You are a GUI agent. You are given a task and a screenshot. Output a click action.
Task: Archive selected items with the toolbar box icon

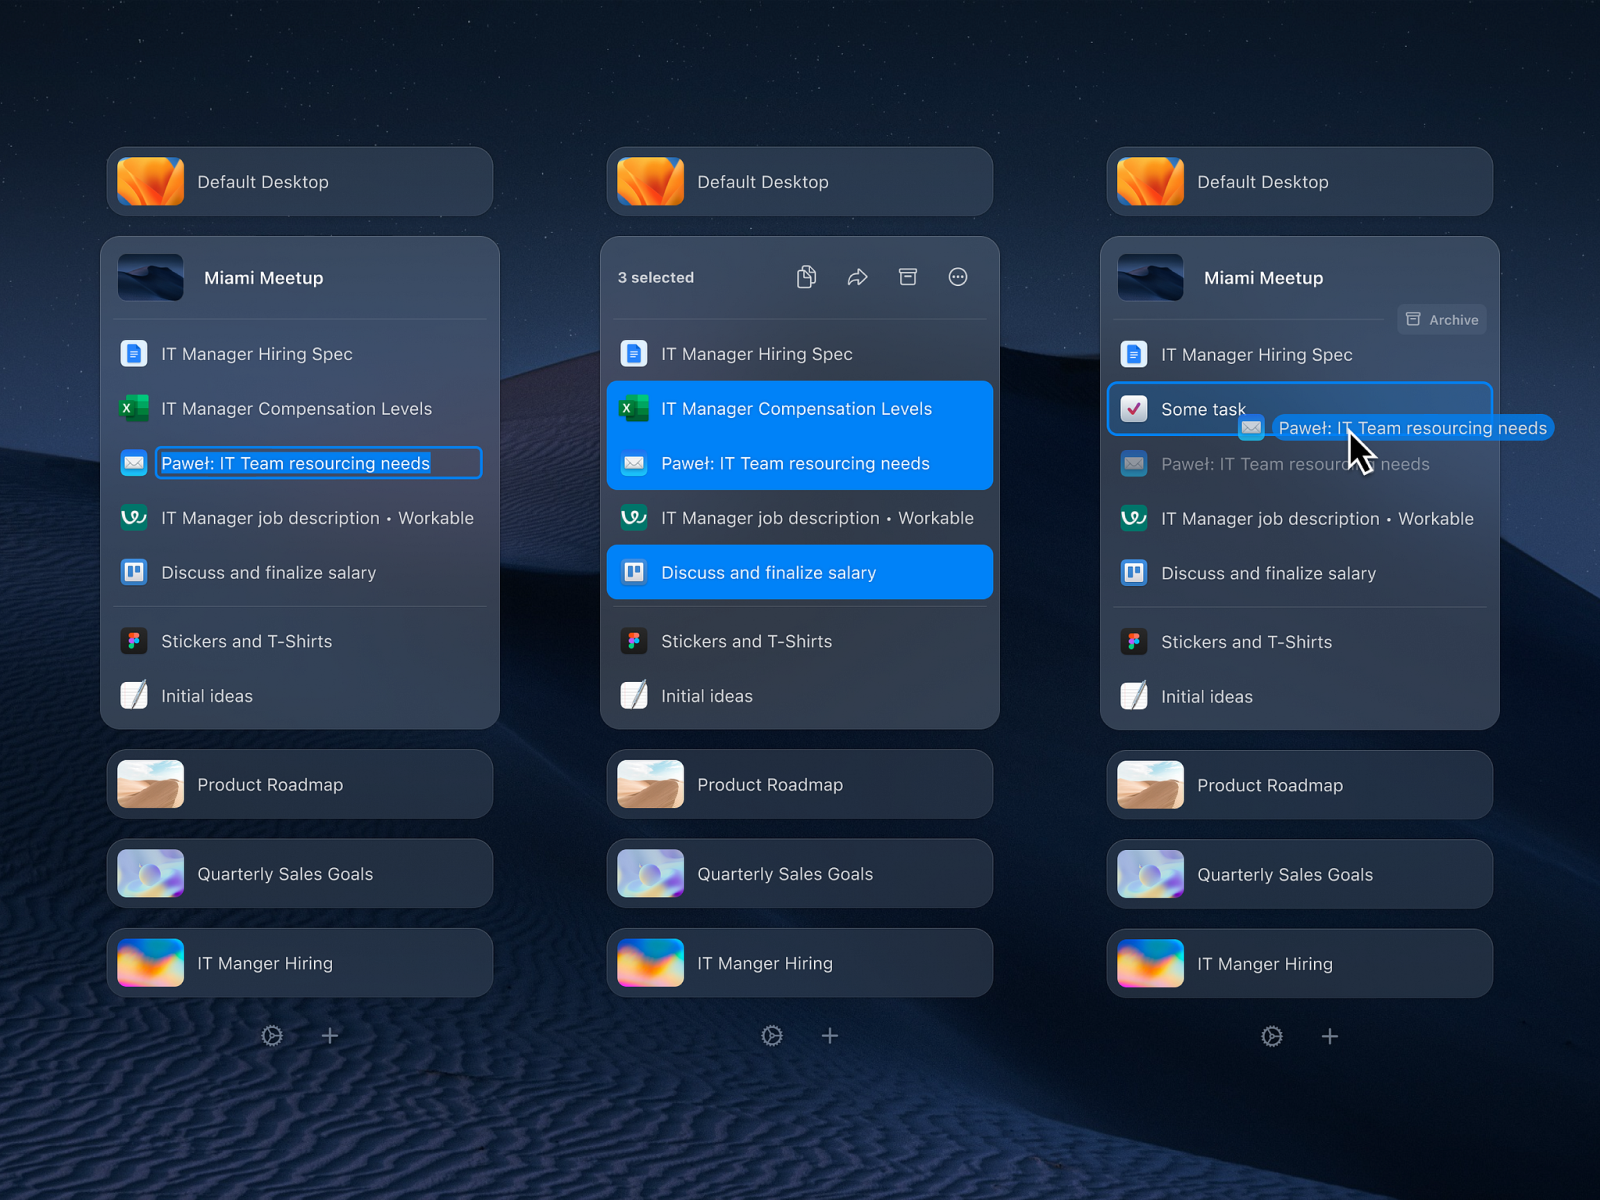tap(908, 277)
